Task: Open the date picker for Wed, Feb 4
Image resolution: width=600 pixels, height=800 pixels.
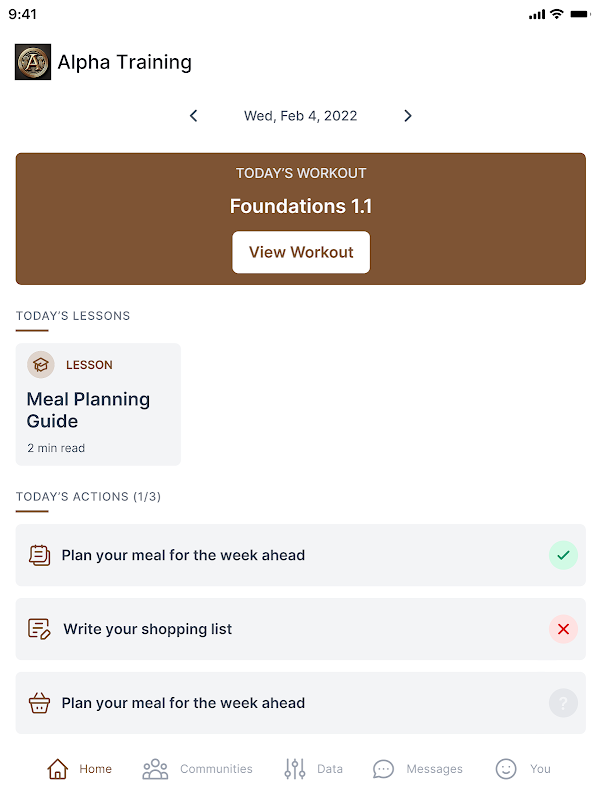Action: [300, 116]
